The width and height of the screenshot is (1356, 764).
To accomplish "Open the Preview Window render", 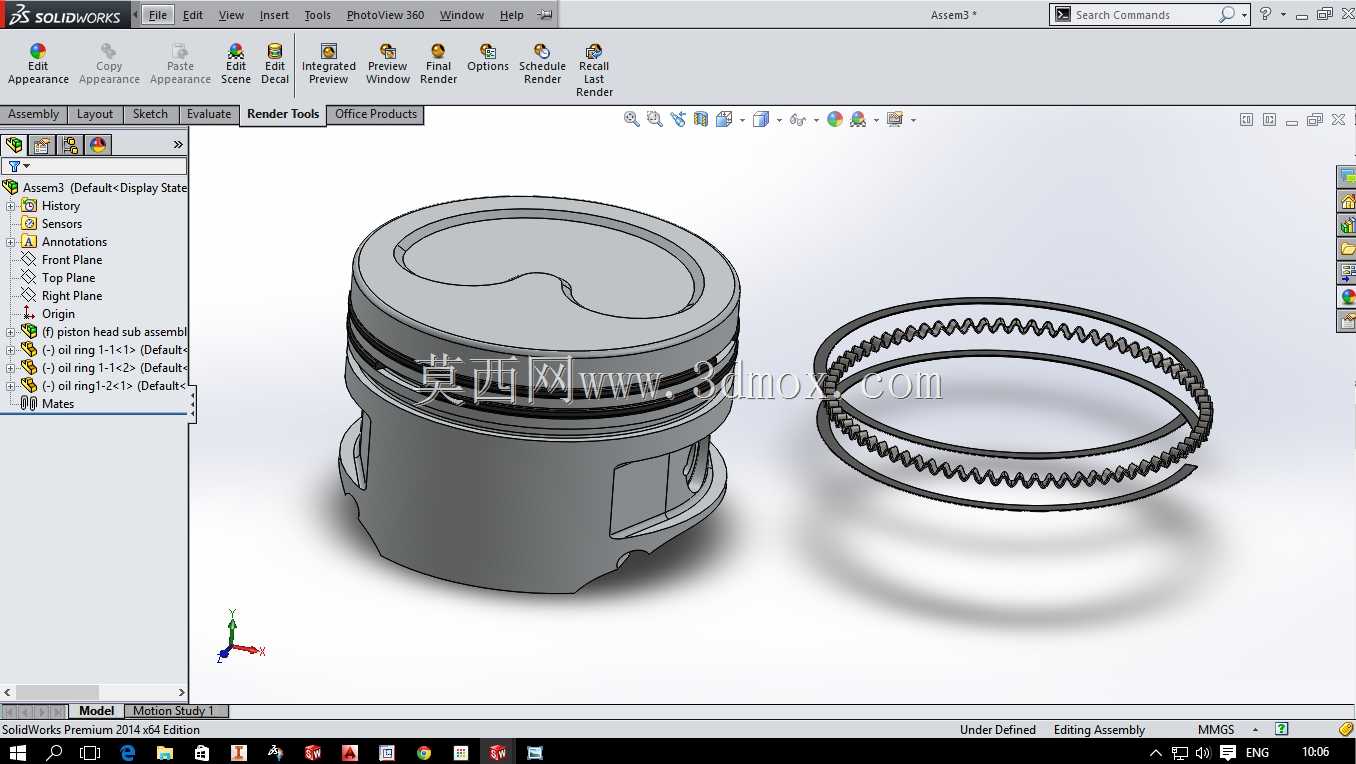I will point(388,64).
